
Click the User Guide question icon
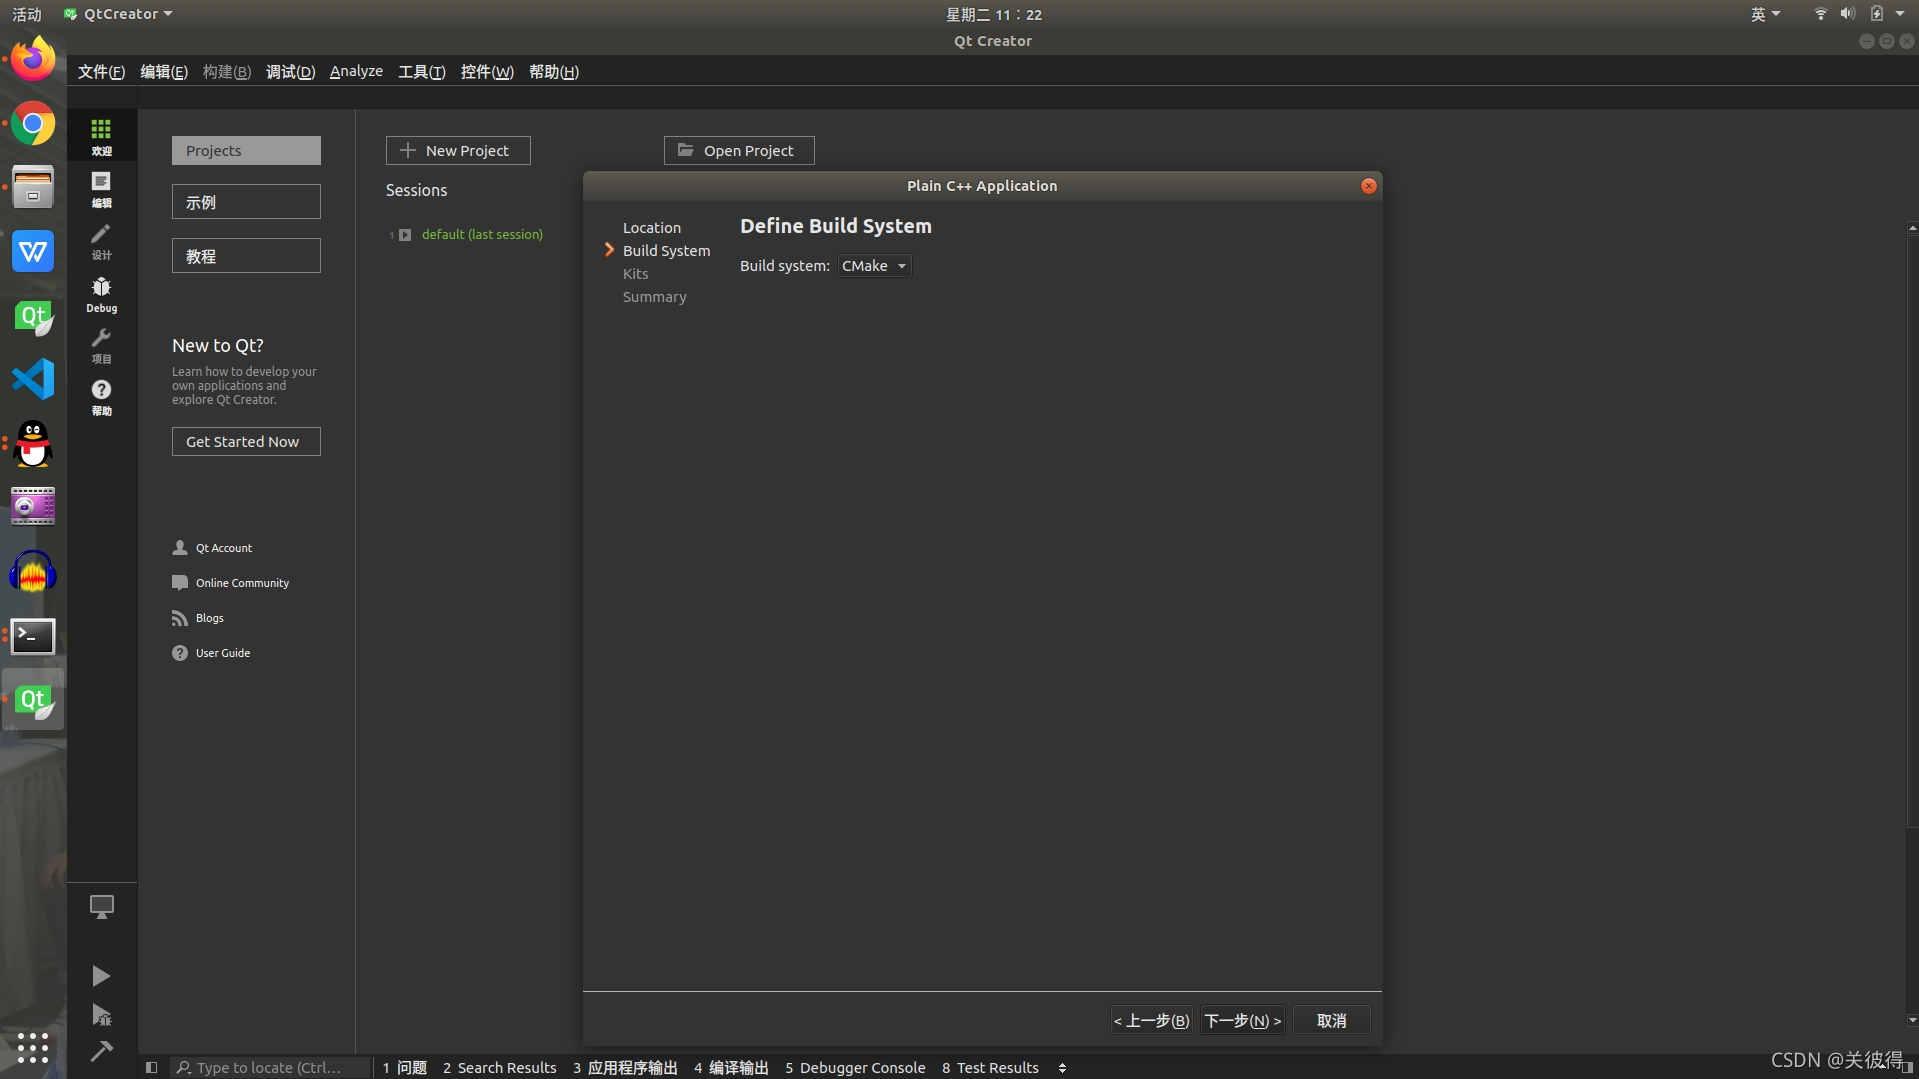coord(180,653)
